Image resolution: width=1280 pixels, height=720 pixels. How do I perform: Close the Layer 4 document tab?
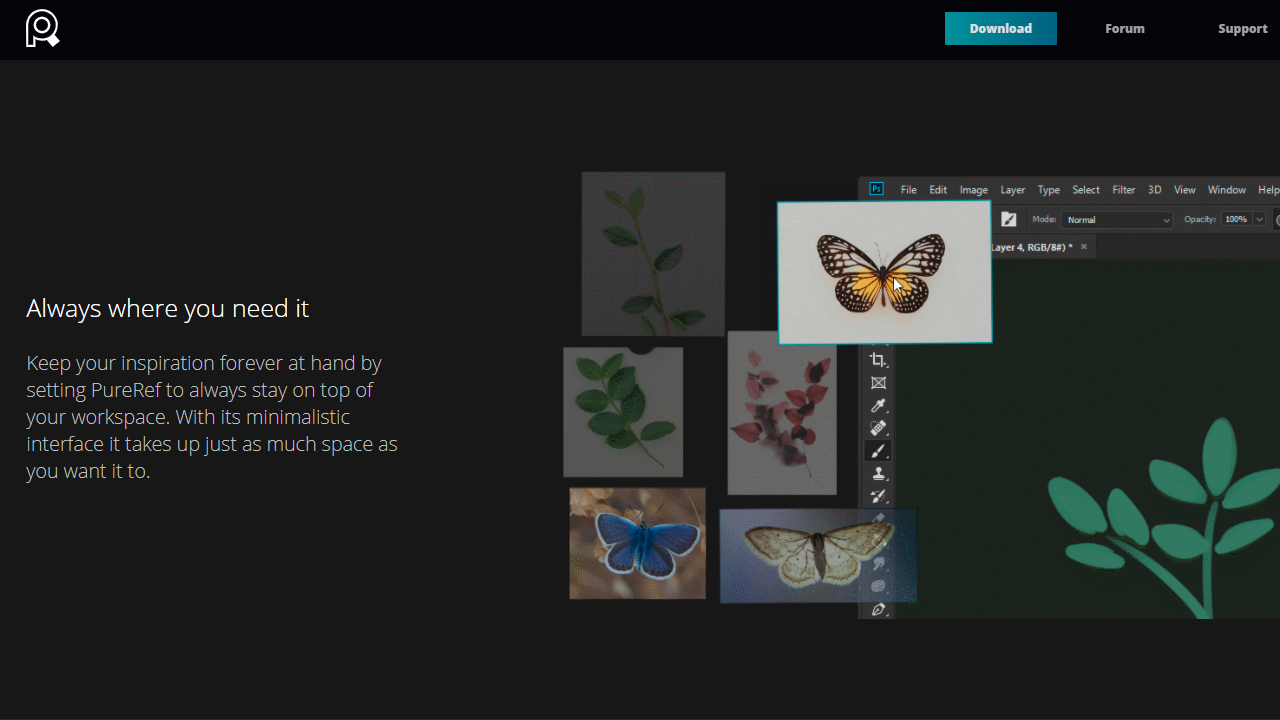[1084, 247]
